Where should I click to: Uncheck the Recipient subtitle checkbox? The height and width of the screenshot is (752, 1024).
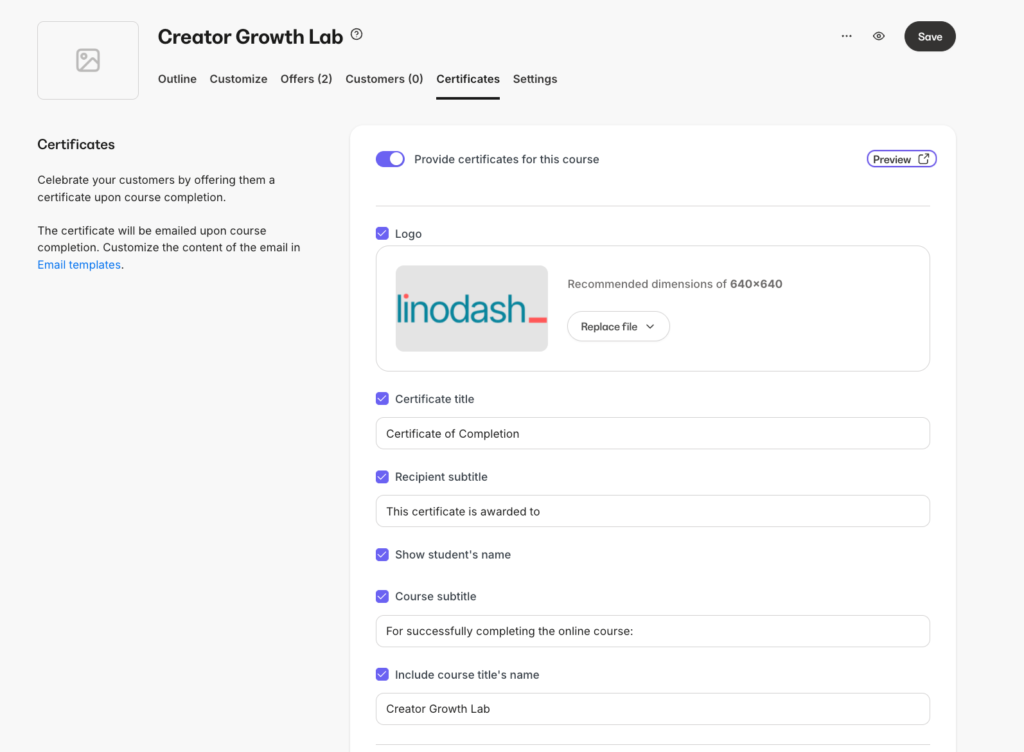(382, 476)
